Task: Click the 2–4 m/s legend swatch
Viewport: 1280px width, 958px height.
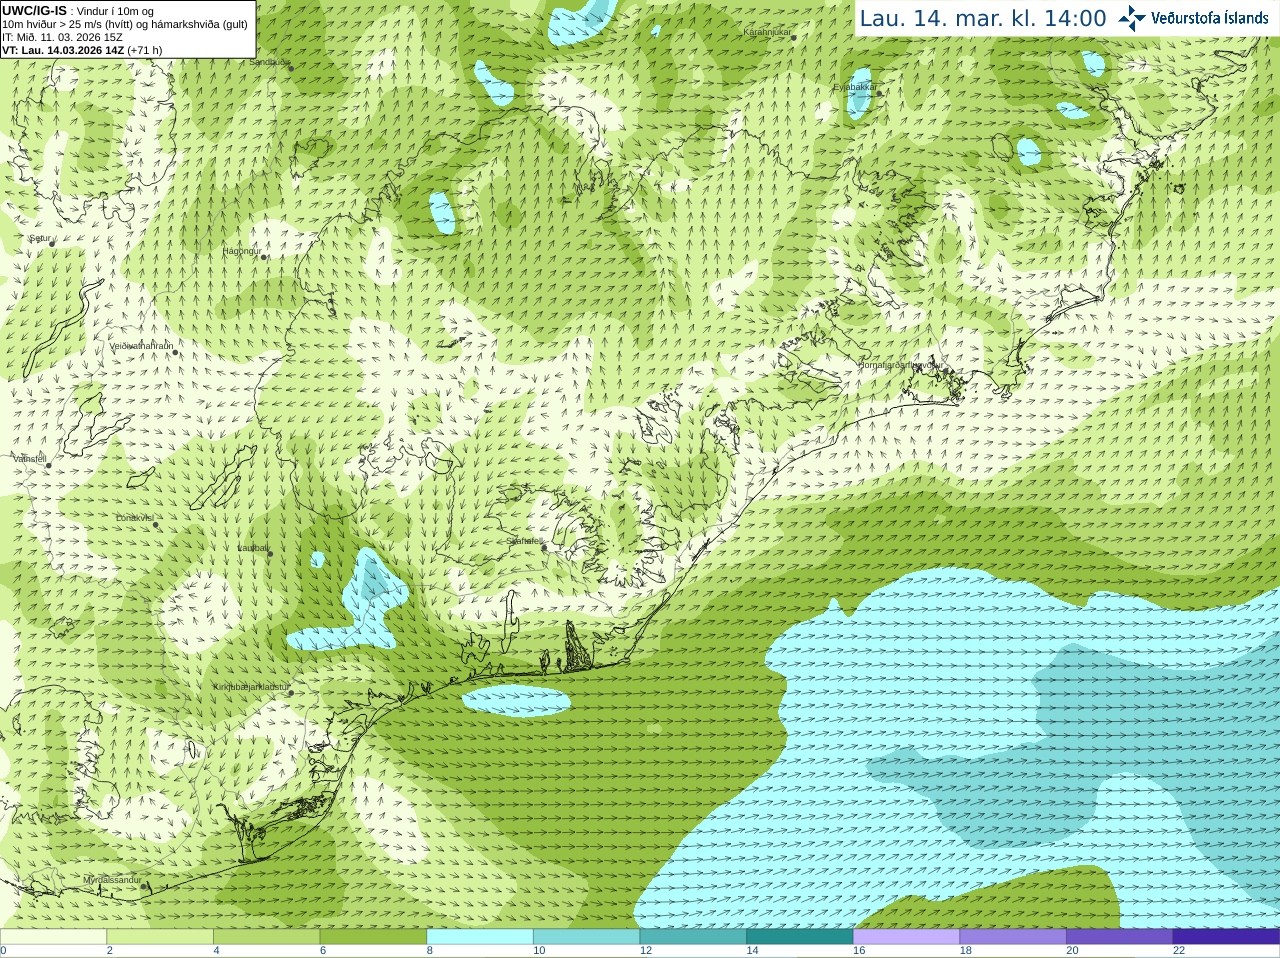Action: click(160, 937)
